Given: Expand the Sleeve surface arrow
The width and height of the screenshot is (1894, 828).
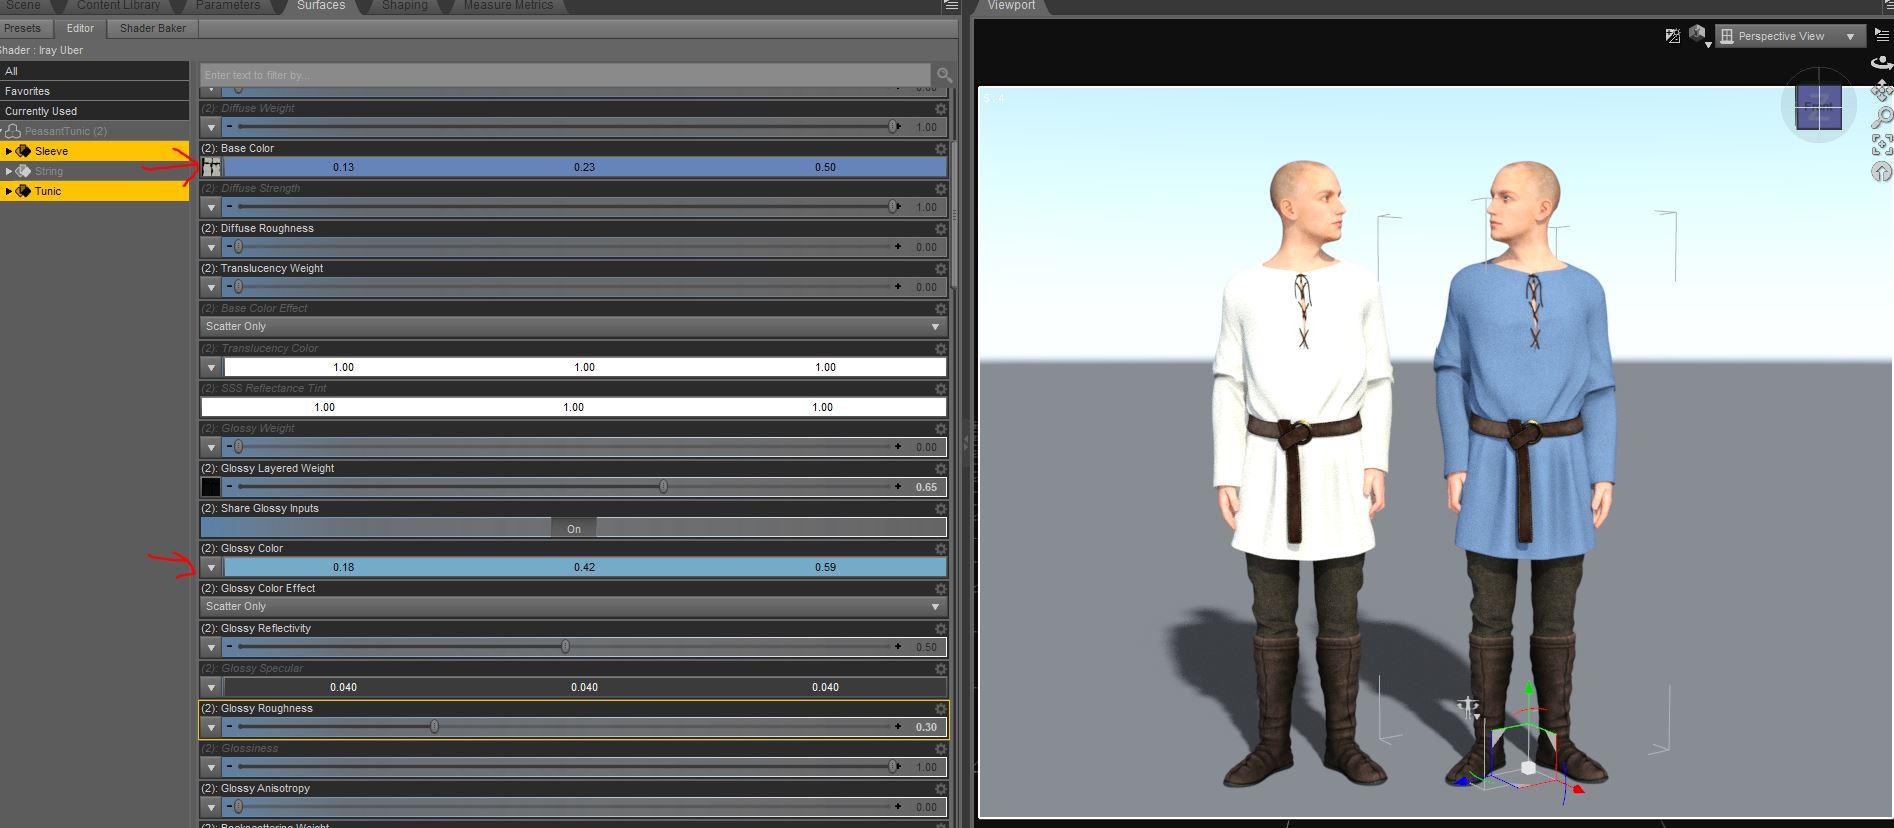Looking at the screenshot, I should (x=9, y=151).
